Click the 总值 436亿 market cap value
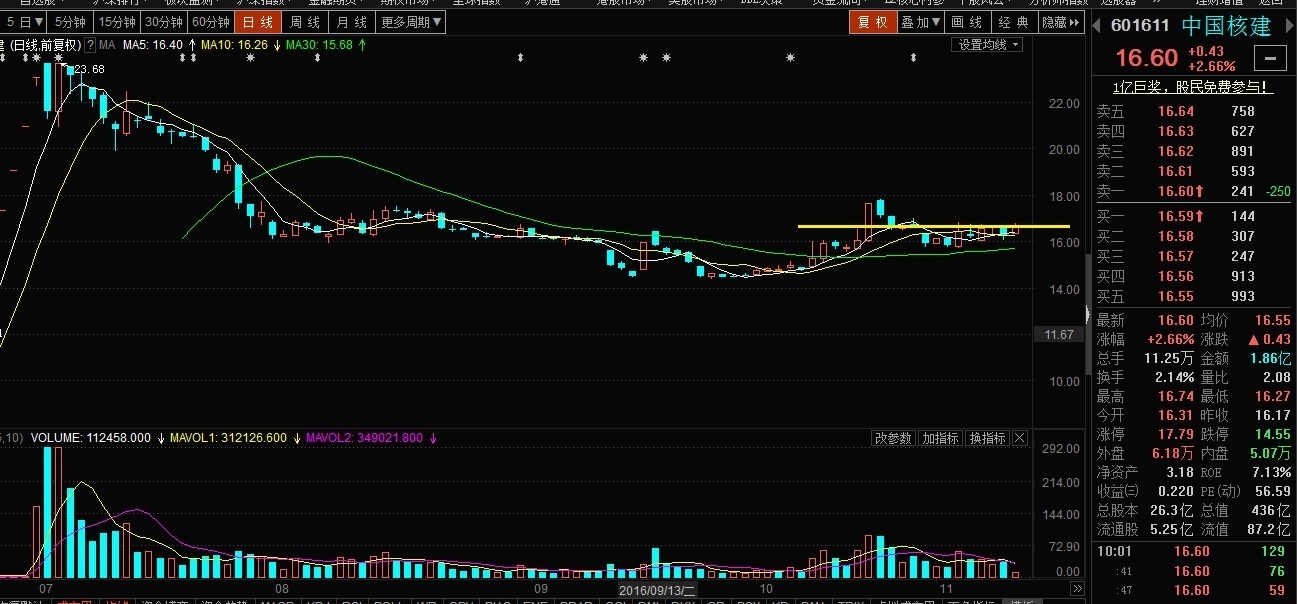 [1272, 510]
